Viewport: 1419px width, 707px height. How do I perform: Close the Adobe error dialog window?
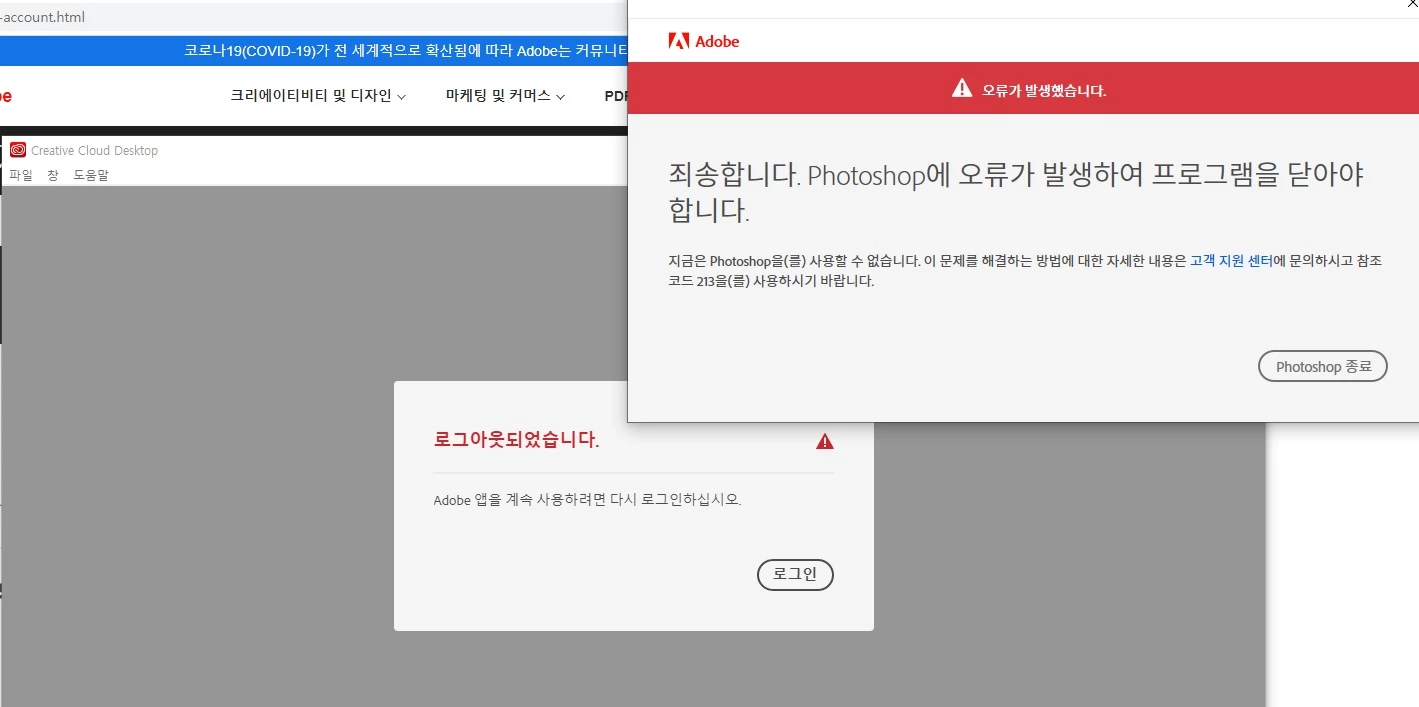[1411, 6]
